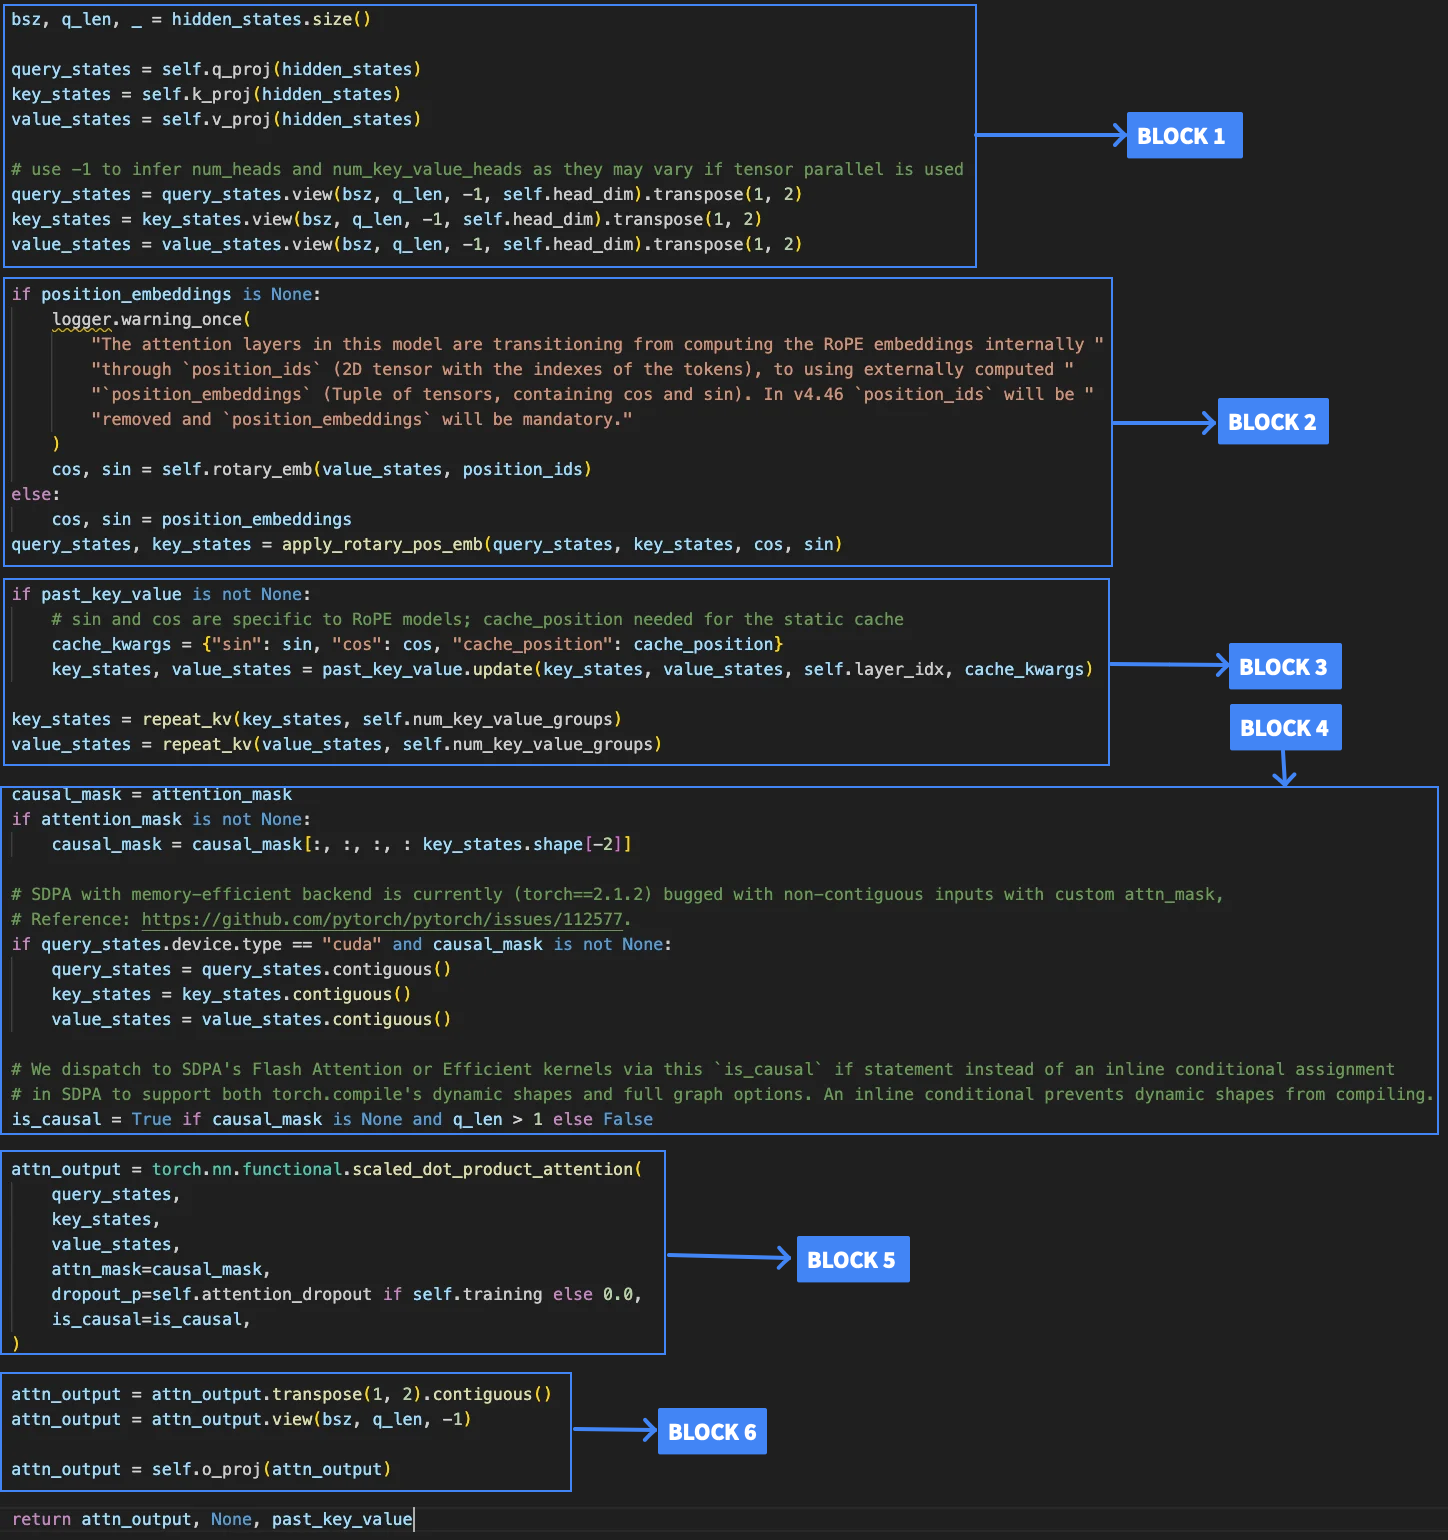This screenshot has width=1448, height=1540.
Task: Click the scaled_dot_product_attention( call line
Action: pos(326,1169)
